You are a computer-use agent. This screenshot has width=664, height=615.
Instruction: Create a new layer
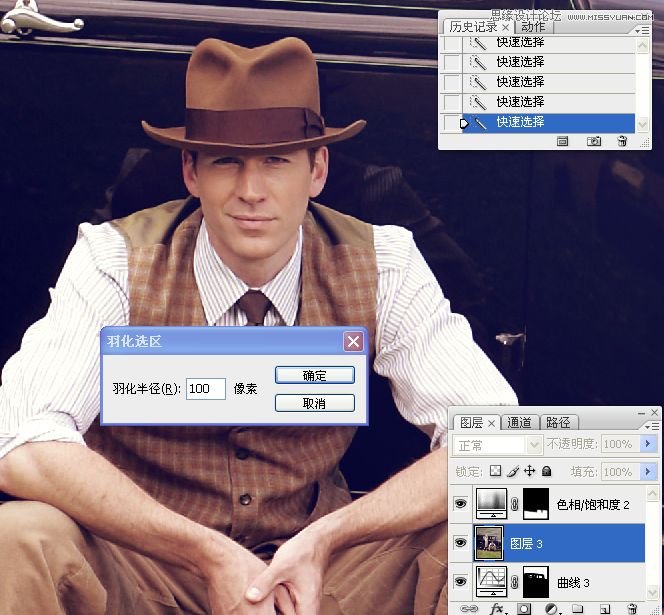click(604, 609)
